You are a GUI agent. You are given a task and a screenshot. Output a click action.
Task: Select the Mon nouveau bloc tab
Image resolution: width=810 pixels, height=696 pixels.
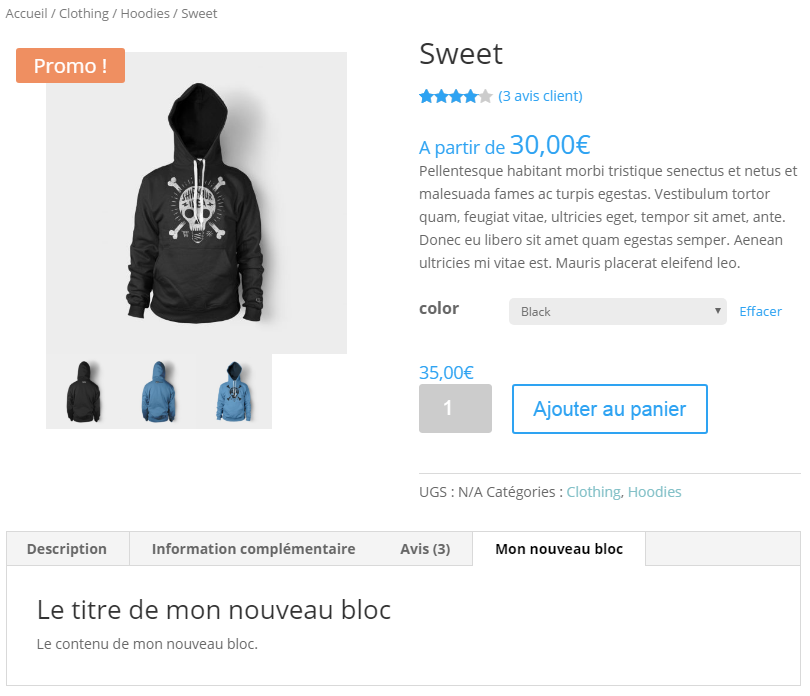click(559, 548)
